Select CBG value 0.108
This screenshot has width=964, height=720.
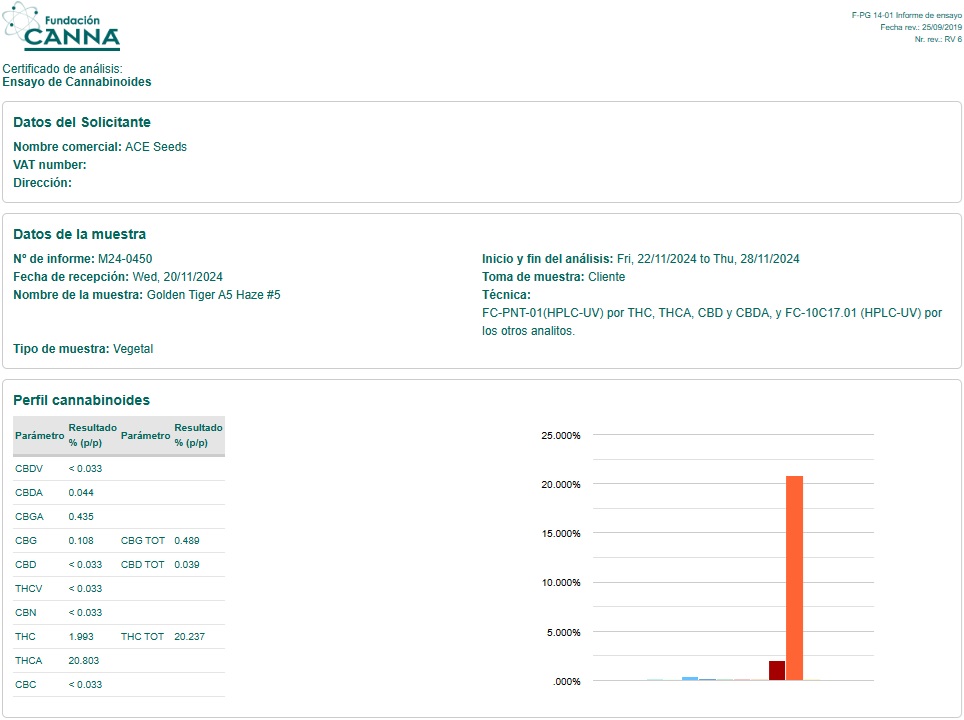click(81, 540)
